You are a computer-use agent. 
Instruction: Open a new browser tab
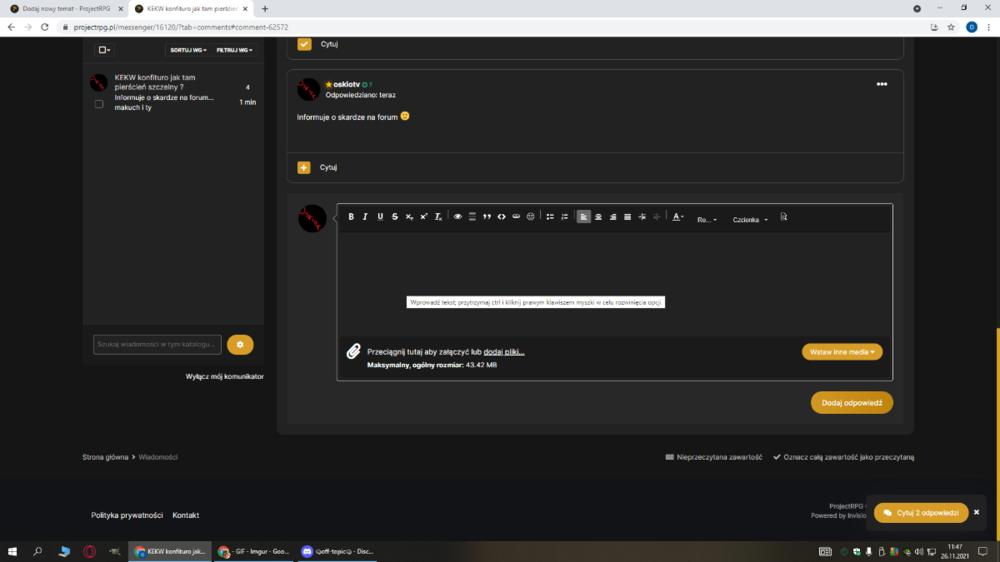pos(265,9)
